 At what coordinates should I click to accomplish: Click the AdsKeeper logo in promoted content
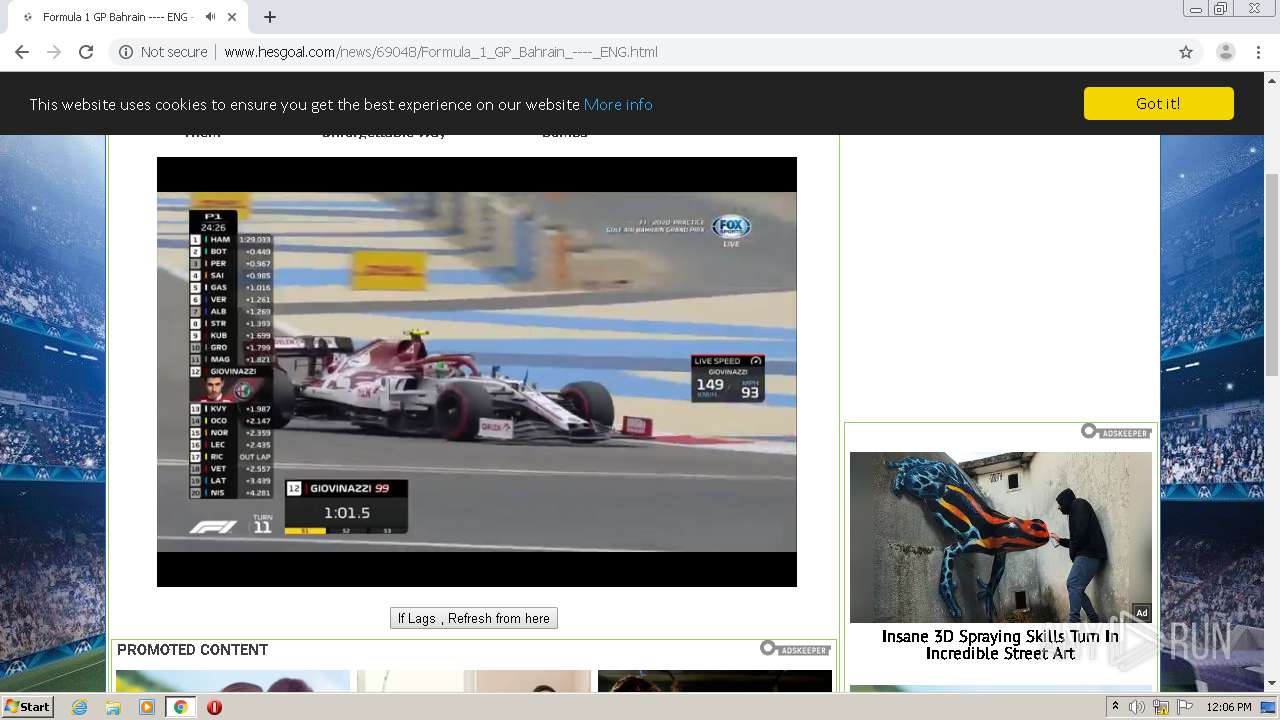coord(795,649)
